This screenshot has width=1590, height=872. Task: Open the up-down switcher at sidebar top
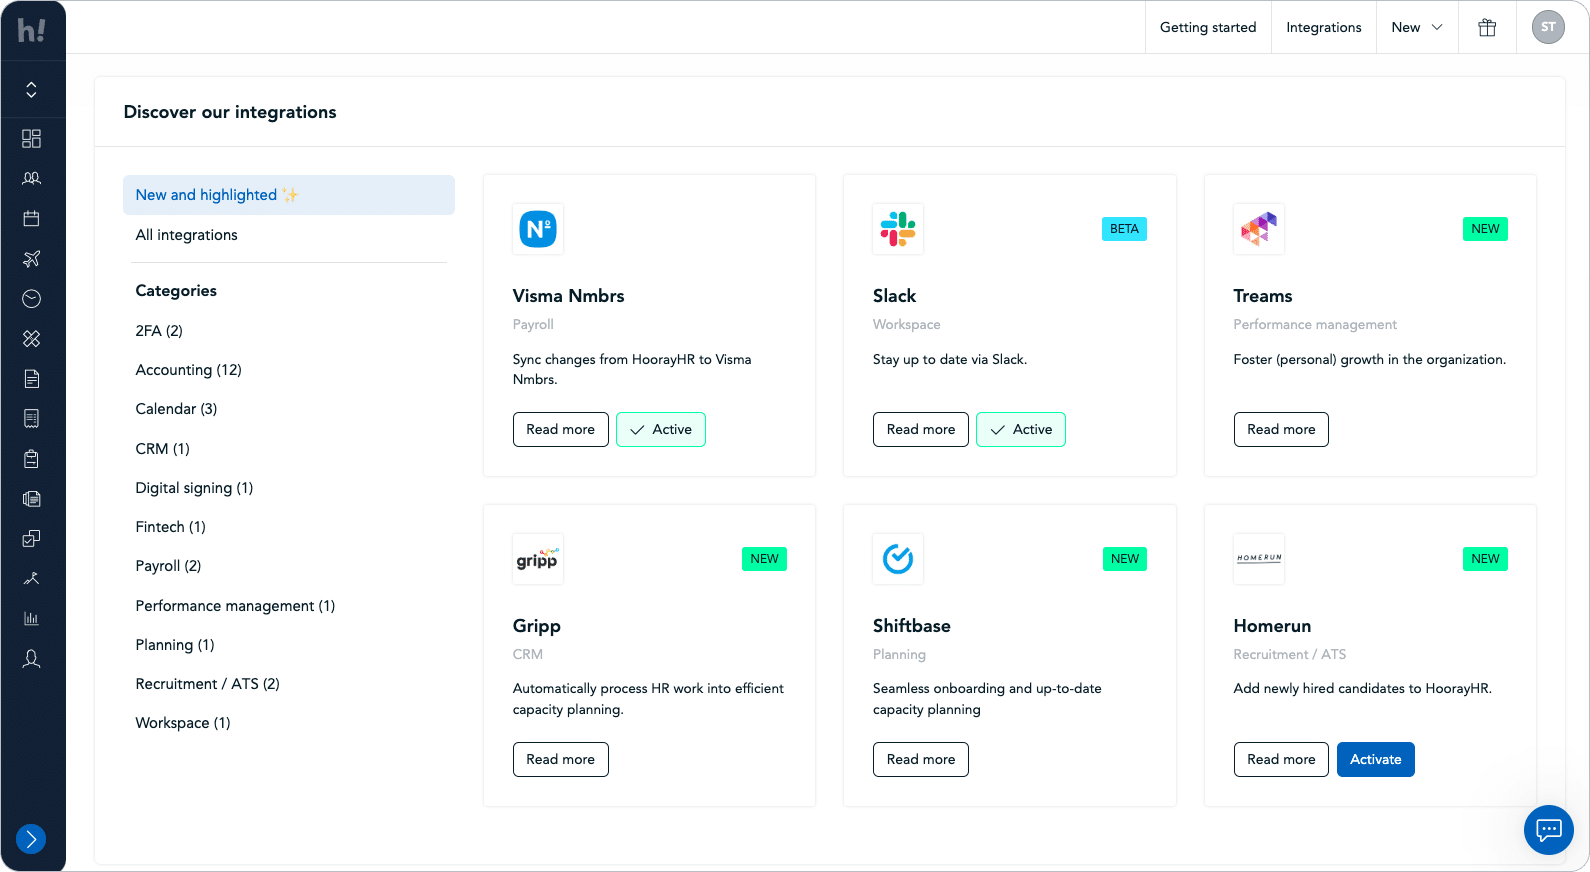pos(31,90)
